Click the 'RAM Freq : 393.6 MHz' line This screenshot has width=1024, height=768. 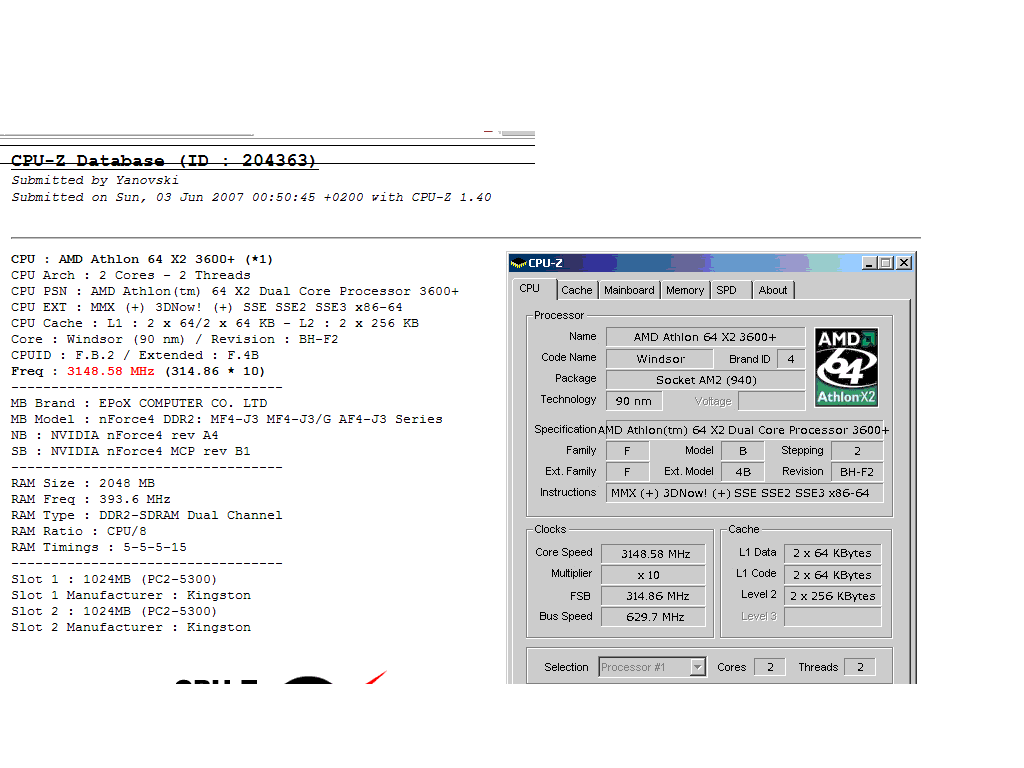[x=91, y=499]
